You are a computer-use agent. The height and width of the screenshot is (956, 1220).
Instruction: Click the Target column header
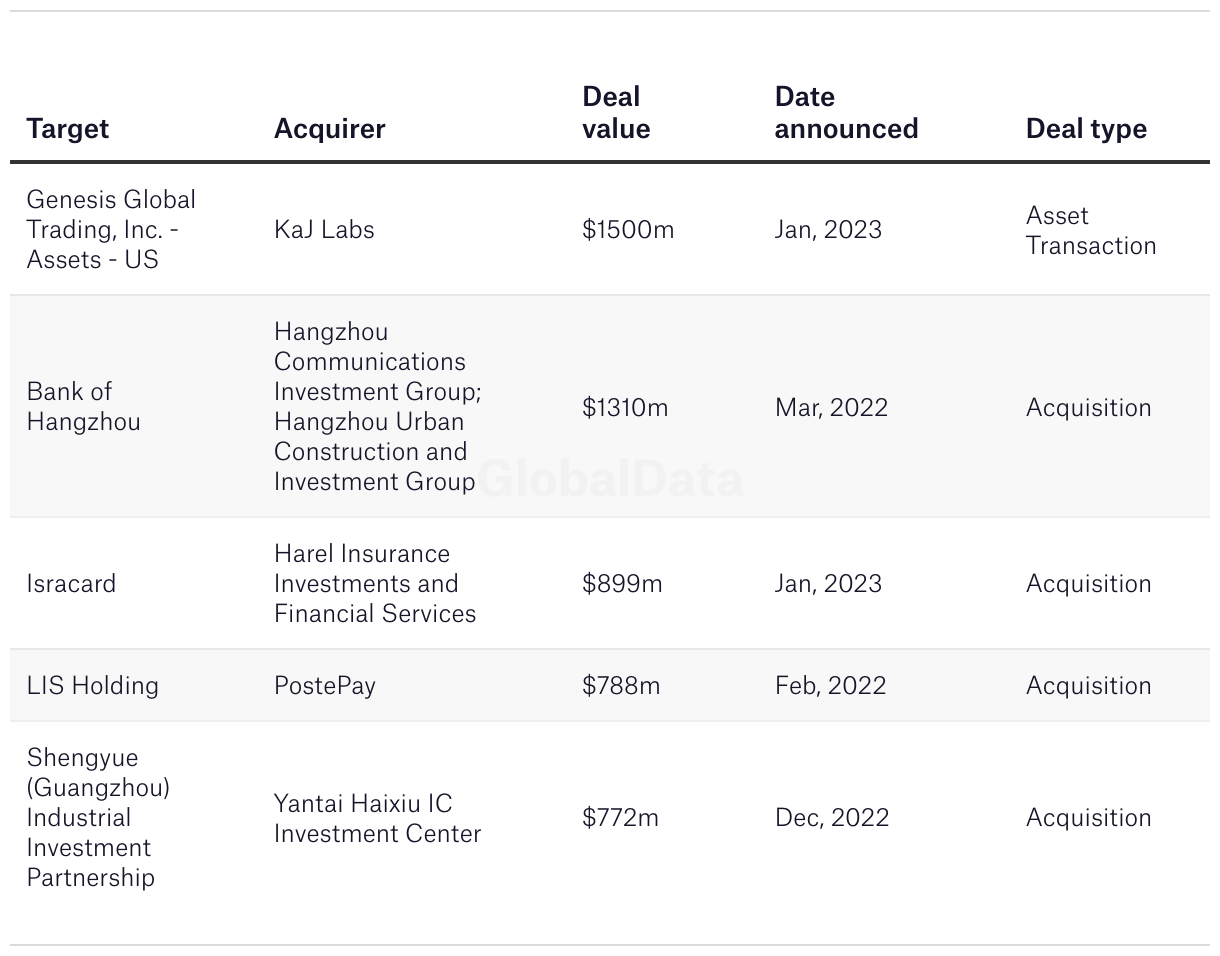click(68, 129)
